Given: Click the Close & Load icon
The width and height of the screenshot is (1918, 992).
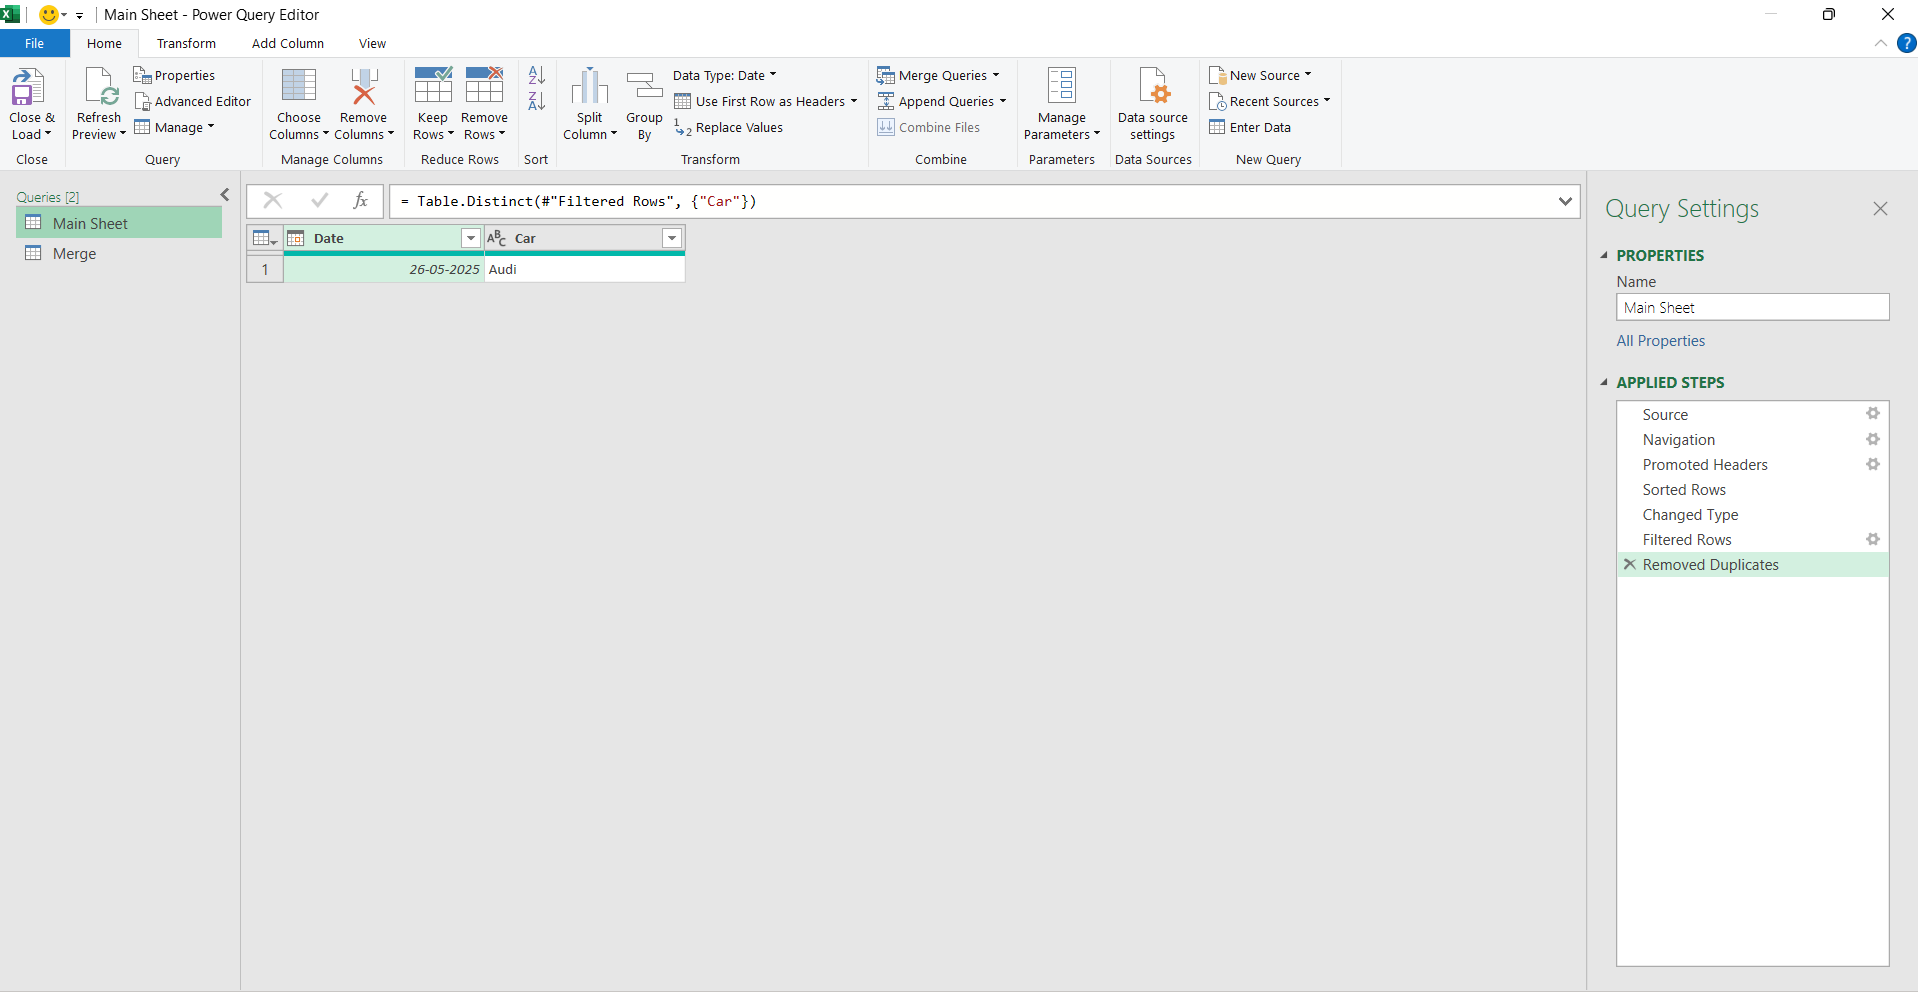Looking at the screenshot, I should click(x=28, y=87).
